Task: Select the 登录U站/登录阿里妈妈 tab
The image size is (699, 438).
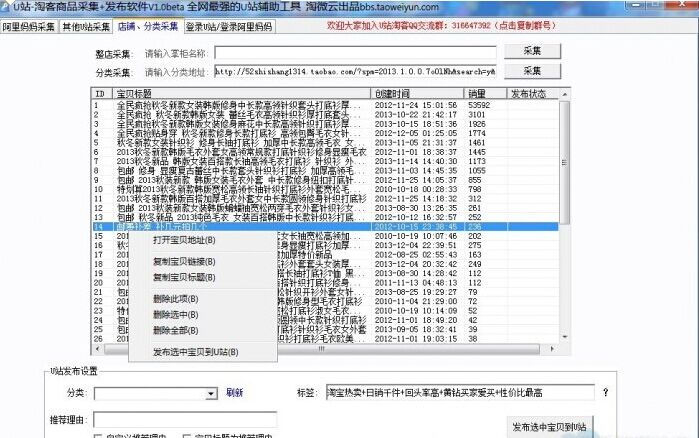Action: coord(228,27)
